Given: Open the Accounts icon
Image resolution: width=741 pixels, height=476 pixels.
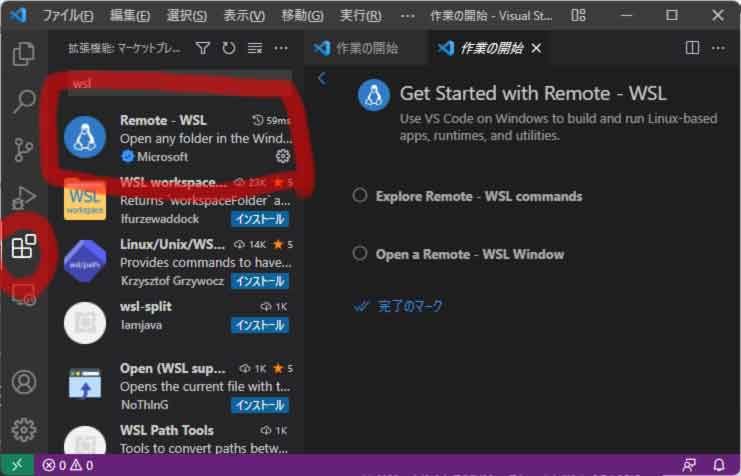Looking at the screenshot, I should [x=24, y=382].
